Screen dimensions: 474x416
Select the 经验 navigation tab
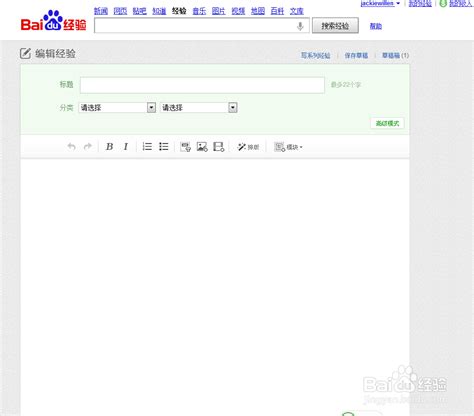click(x=179, y=11)
